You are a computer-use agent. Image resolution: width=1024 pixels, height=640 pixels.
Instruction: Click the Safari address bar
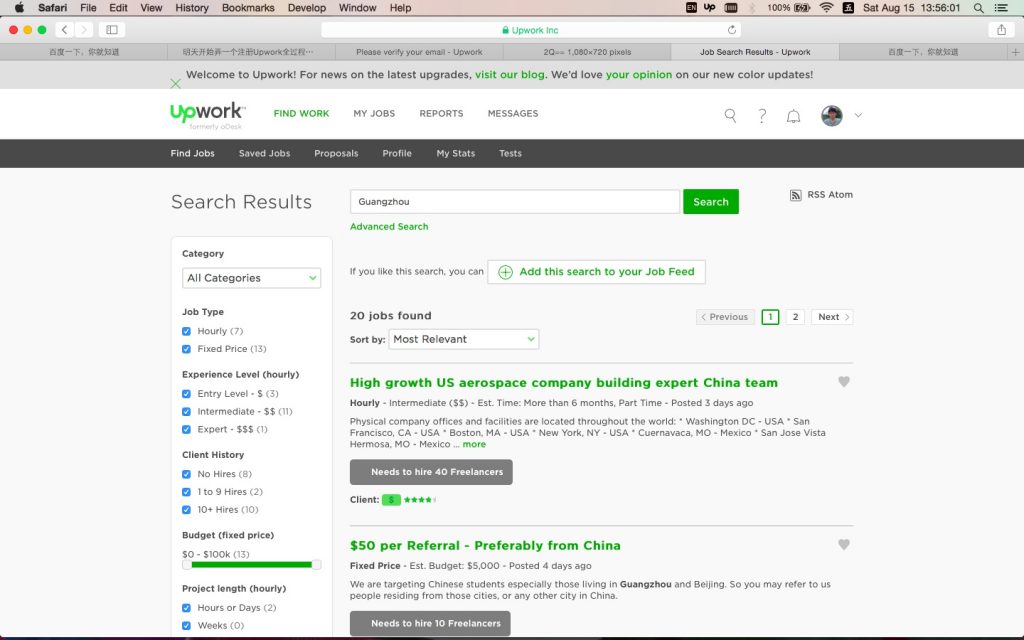tap(530, 29)
